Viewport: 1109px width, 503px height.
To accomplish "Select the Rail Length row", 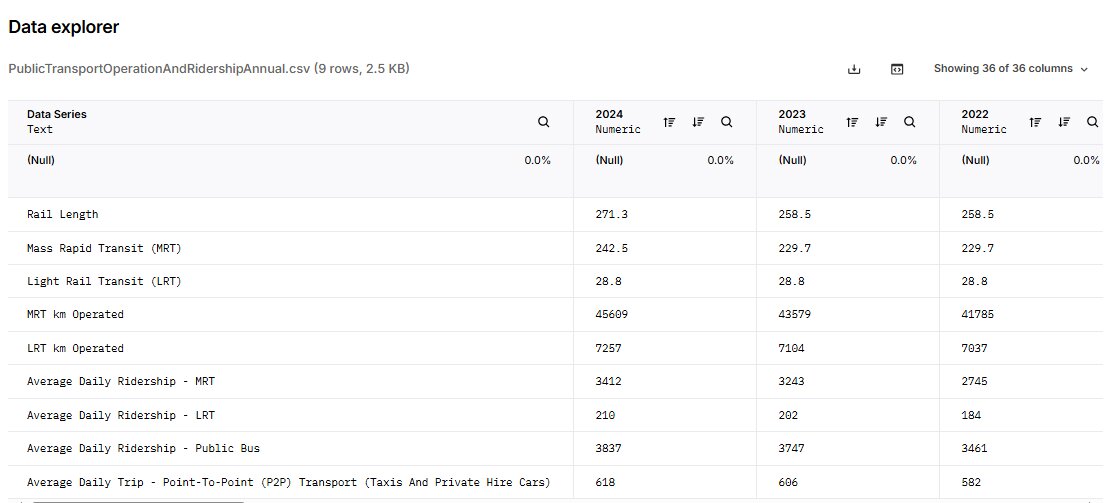I will (63, 214).
